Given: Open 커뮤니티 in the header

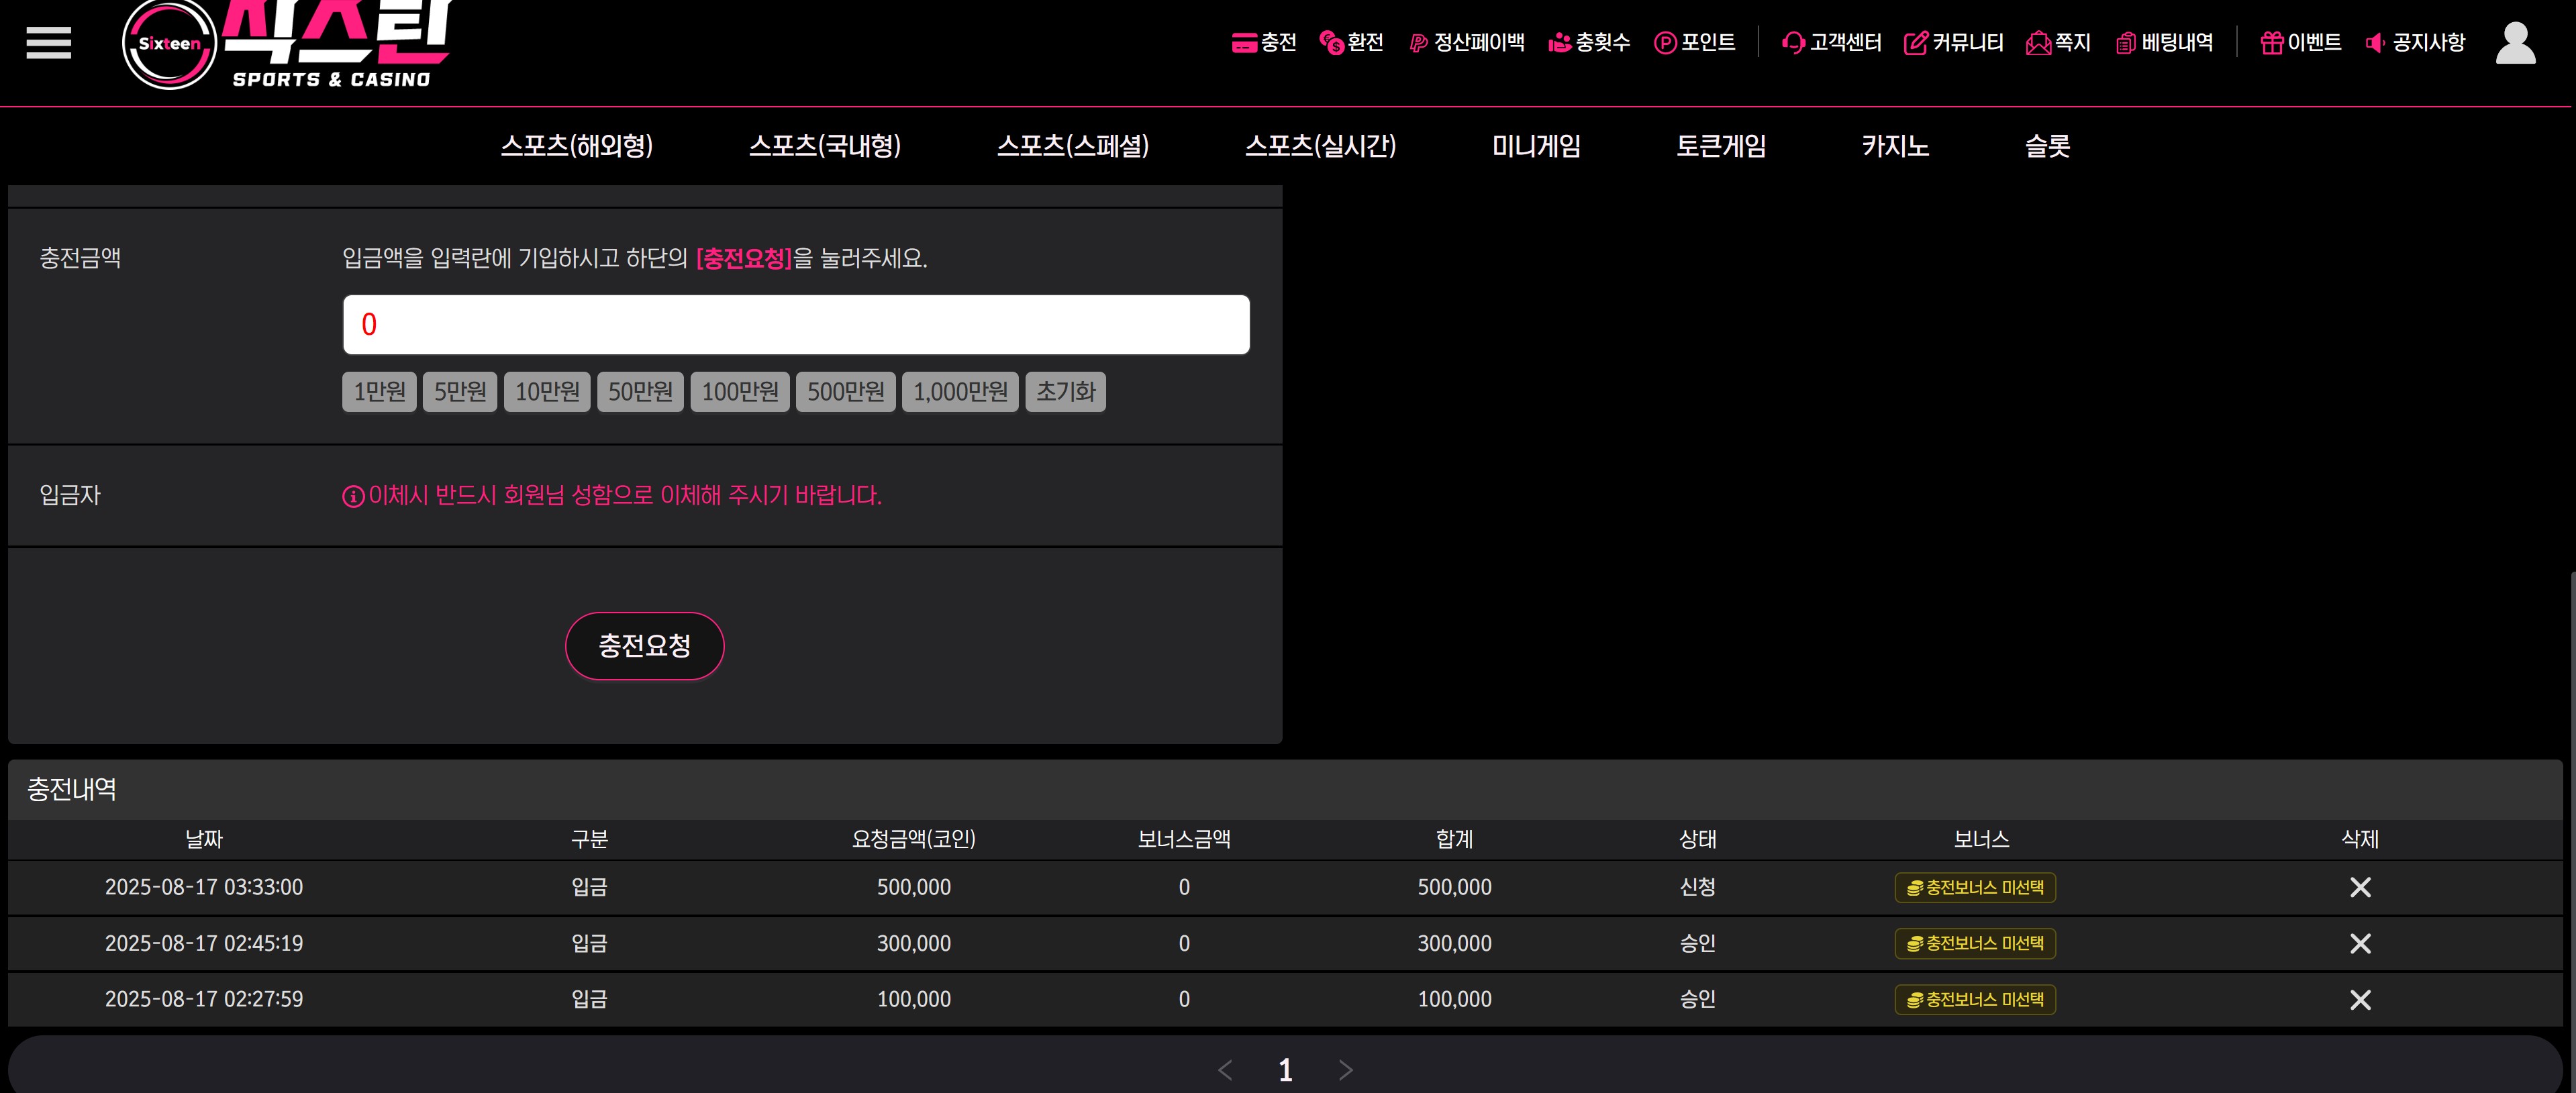Looking at the screenshot, I should click(x=1954, y=42).
